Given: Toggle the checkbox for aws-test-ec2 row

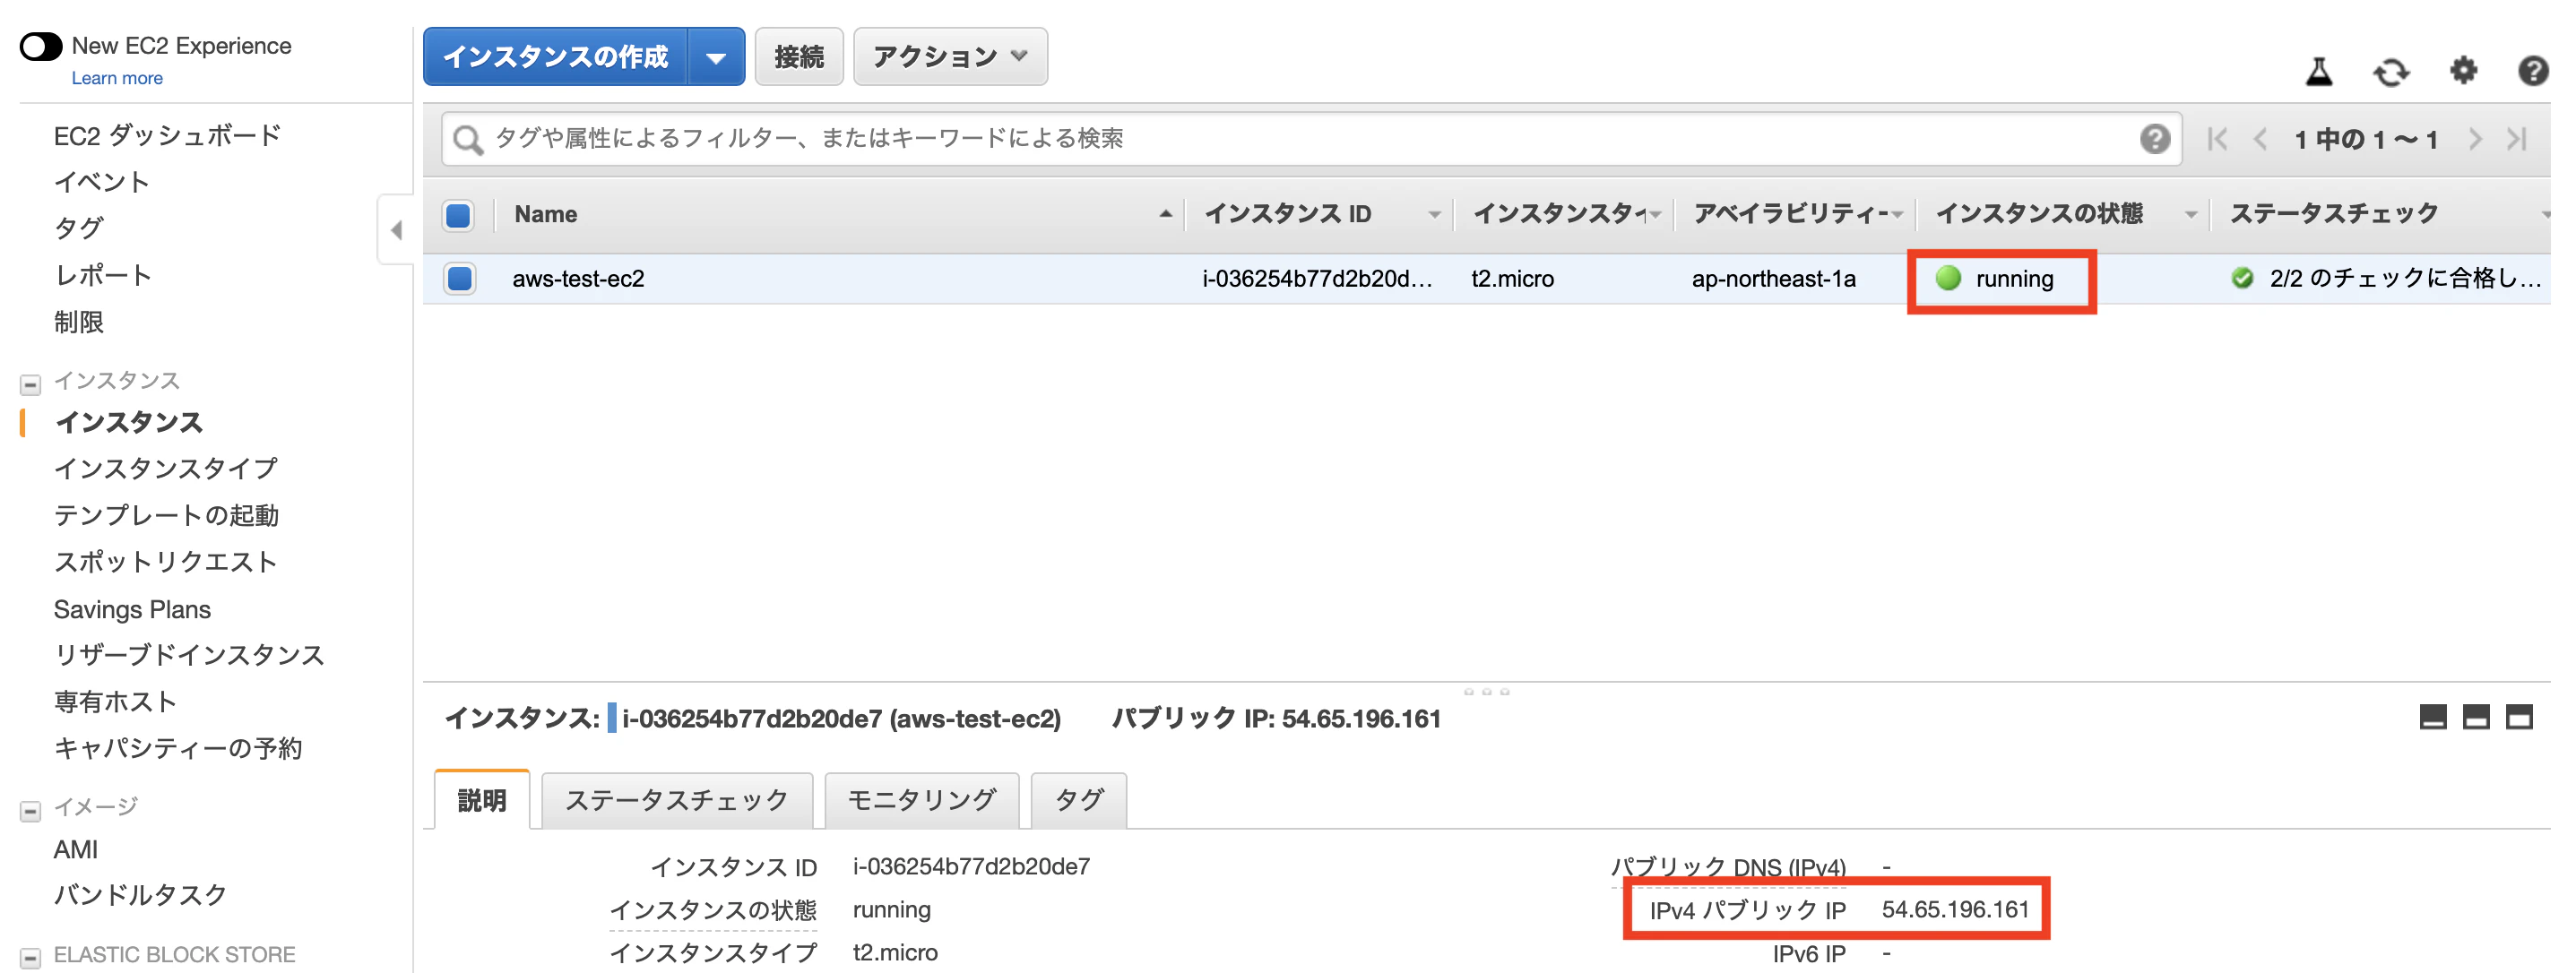Looking at the screenshot, I should click(x=459, y=278).
